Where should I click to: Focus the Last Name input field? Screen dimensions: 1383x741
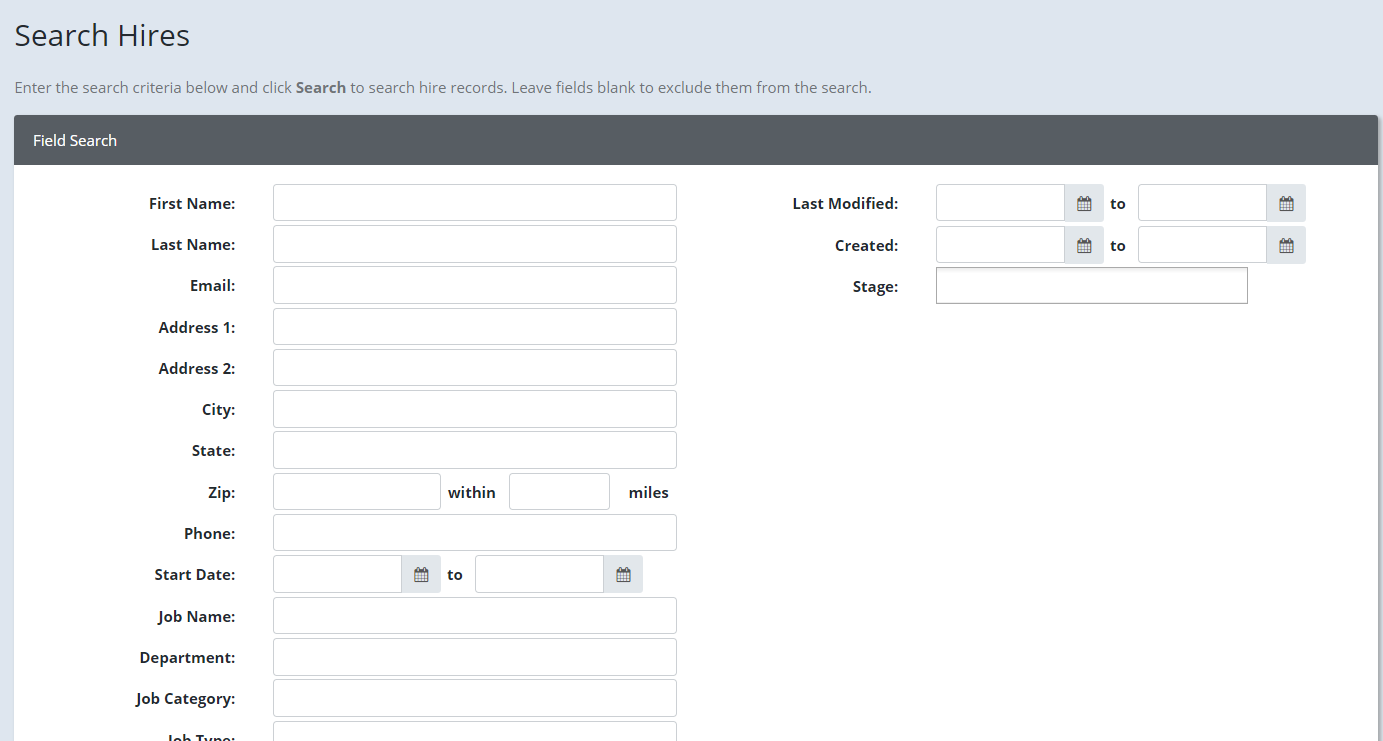point(474,243)
